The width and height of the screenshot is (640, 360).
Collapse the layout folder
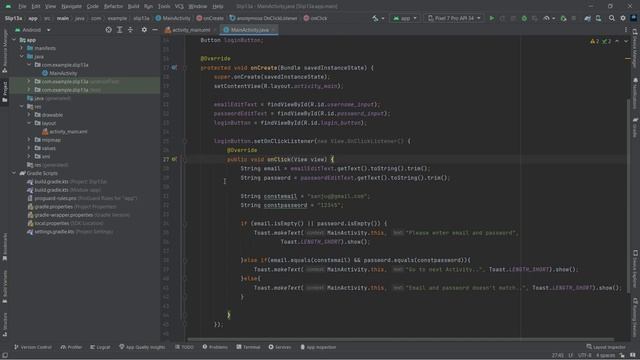(29, 123)
